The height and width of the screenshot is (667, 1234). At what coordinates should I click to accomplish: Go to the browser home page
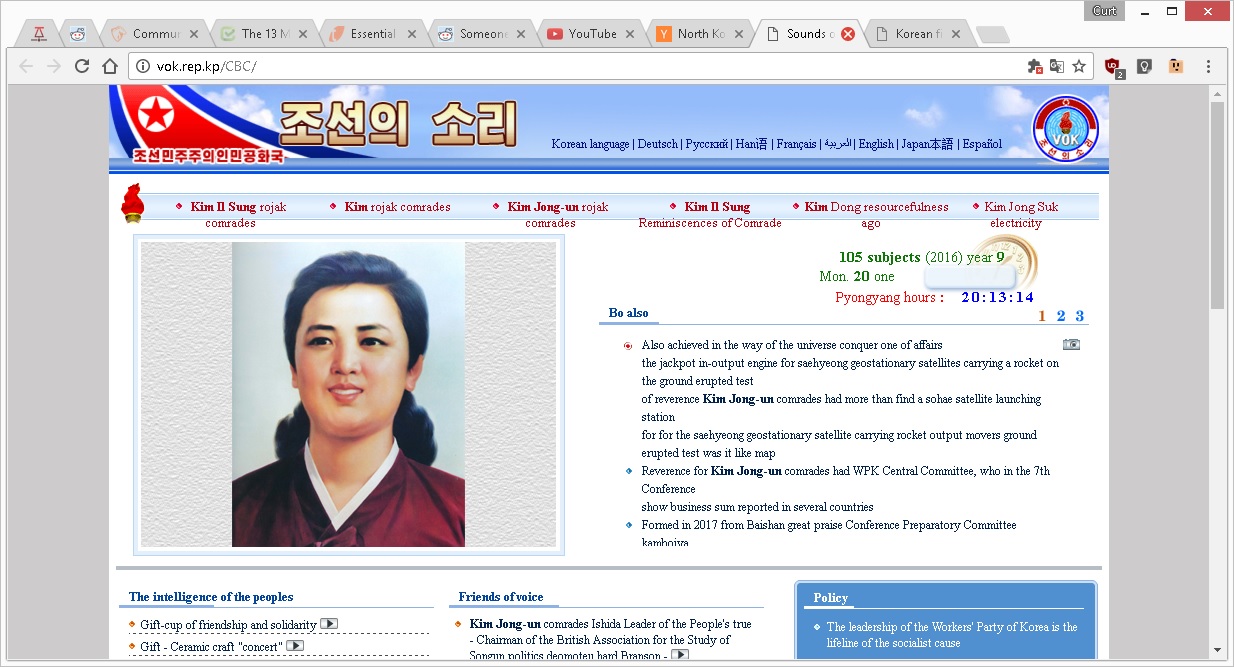[x=109, y=66]
